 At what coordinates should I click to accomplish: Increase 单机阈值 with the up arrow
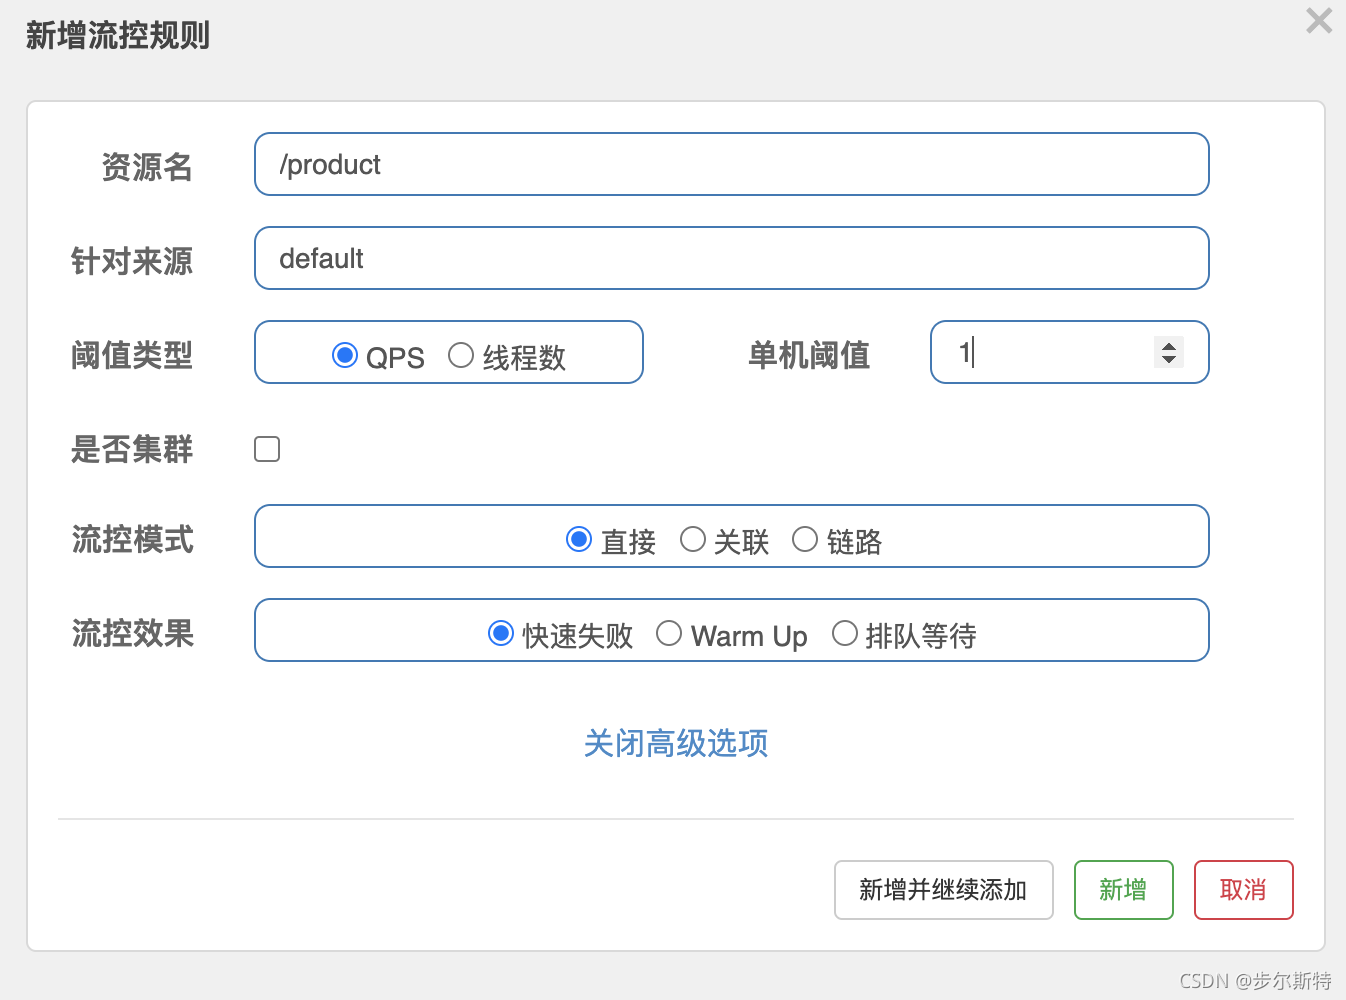pyautogui.click(x=1168, y=345)
